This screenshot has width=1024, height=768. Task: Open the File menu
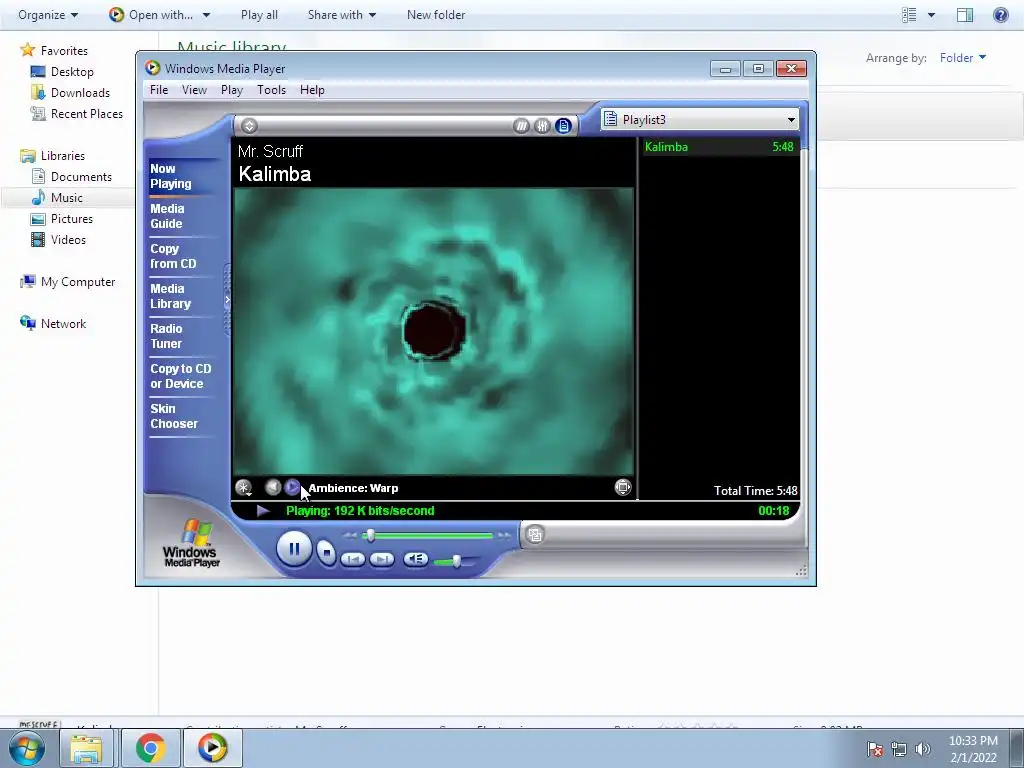tap(159, 90)
